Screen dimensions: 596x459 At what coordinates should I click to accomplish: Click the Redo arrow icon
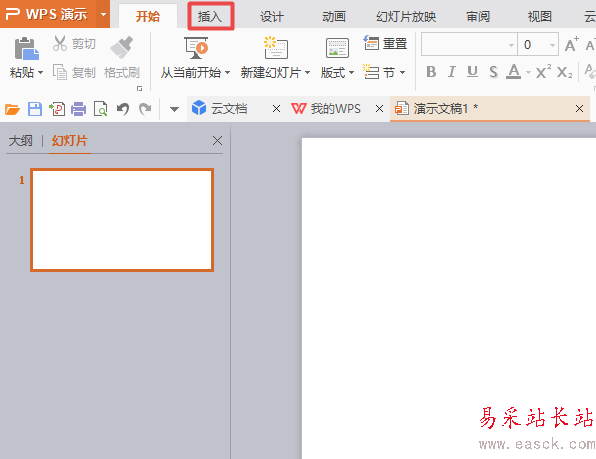click(x=145, y=109)
